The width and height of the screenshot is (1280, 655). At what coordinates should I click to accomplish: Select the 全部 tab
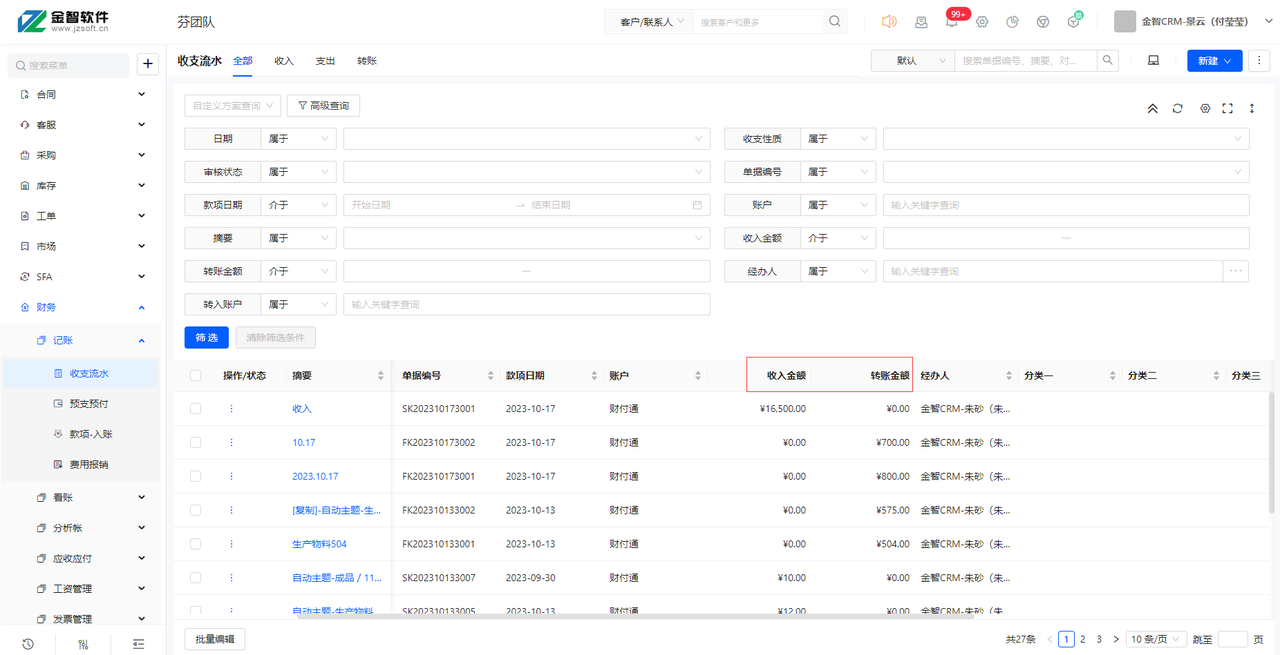pos(243,61)
